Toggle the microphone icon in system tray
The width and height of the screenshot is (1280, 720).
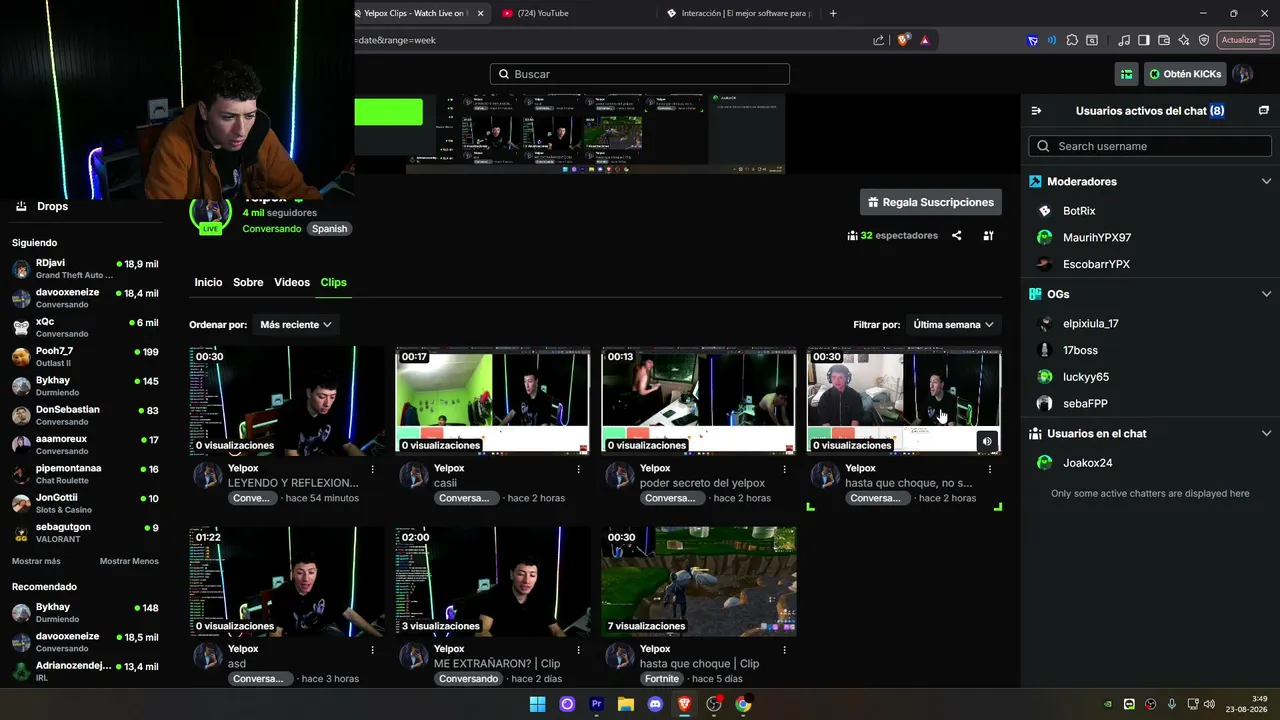click(x=1172, y=704)
